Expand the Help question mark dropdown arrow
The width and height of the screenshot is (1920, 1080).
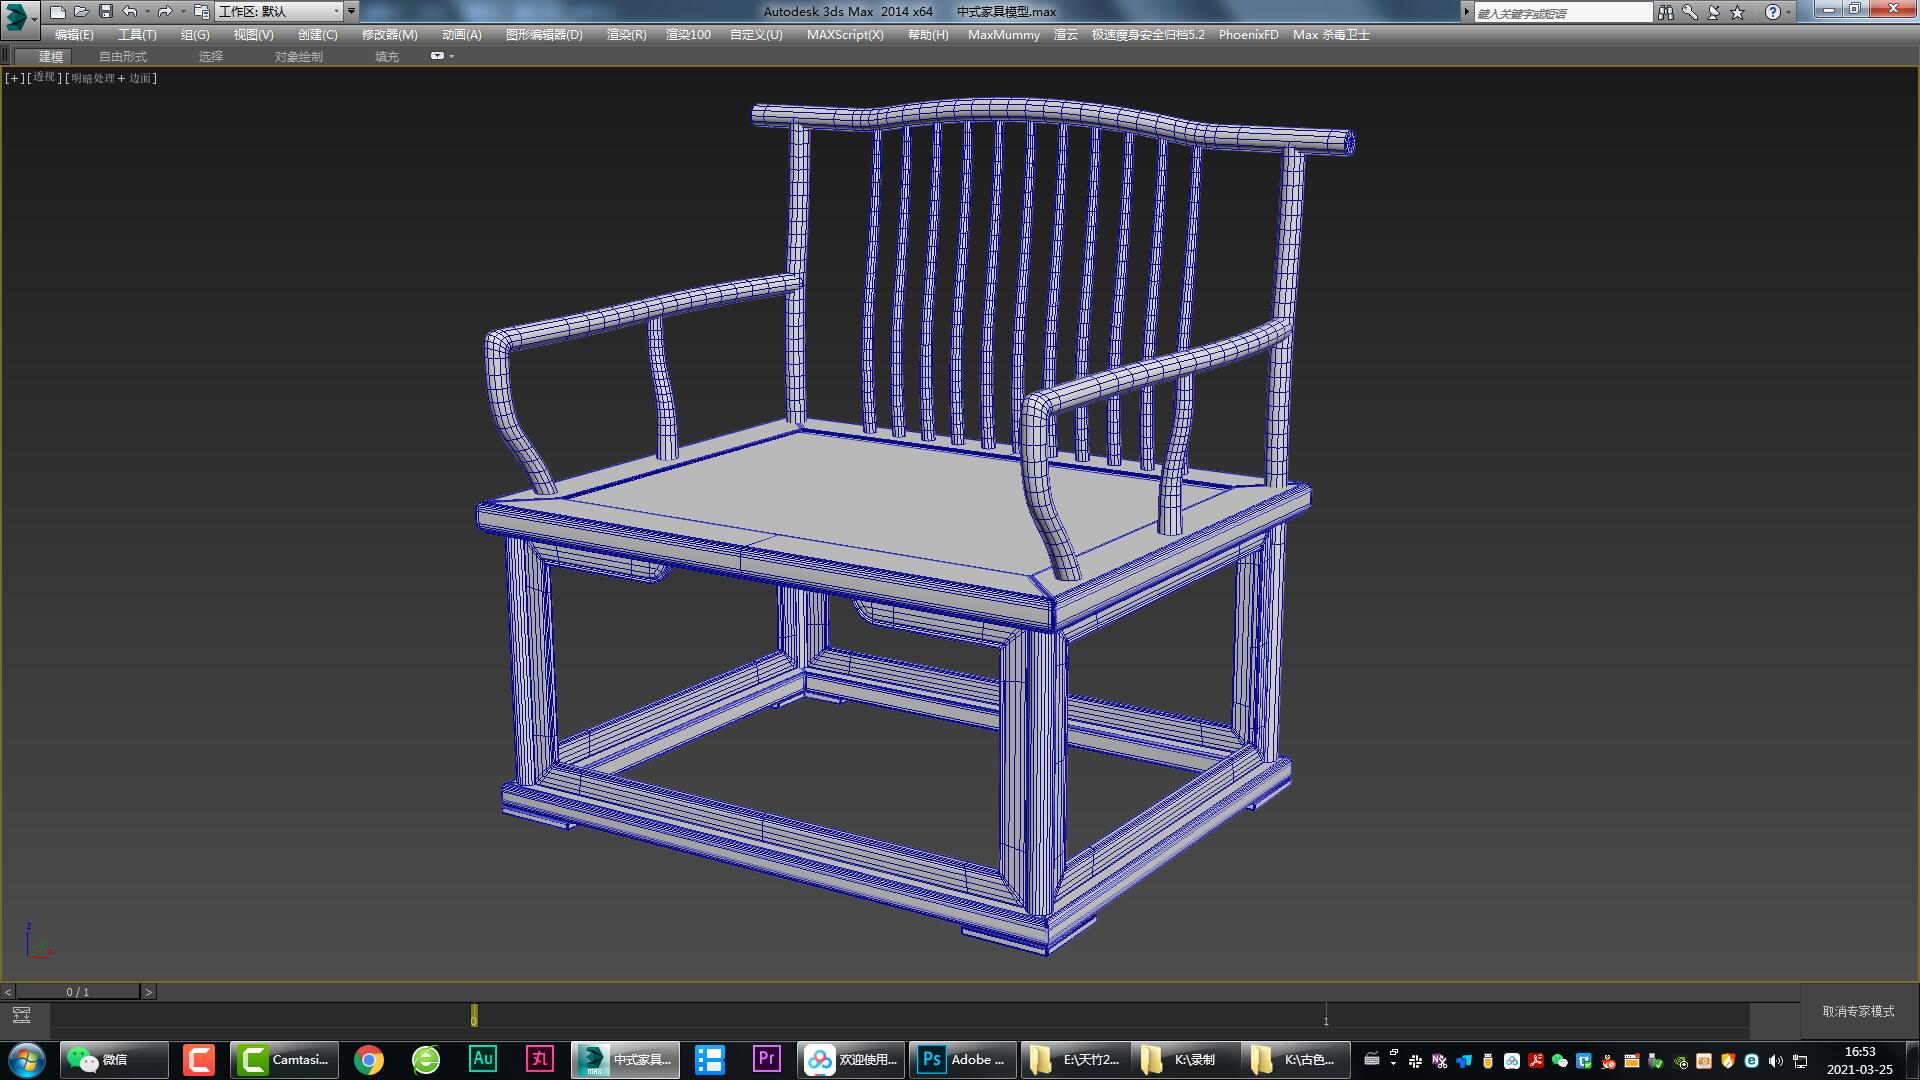[x=1789, y=12]
